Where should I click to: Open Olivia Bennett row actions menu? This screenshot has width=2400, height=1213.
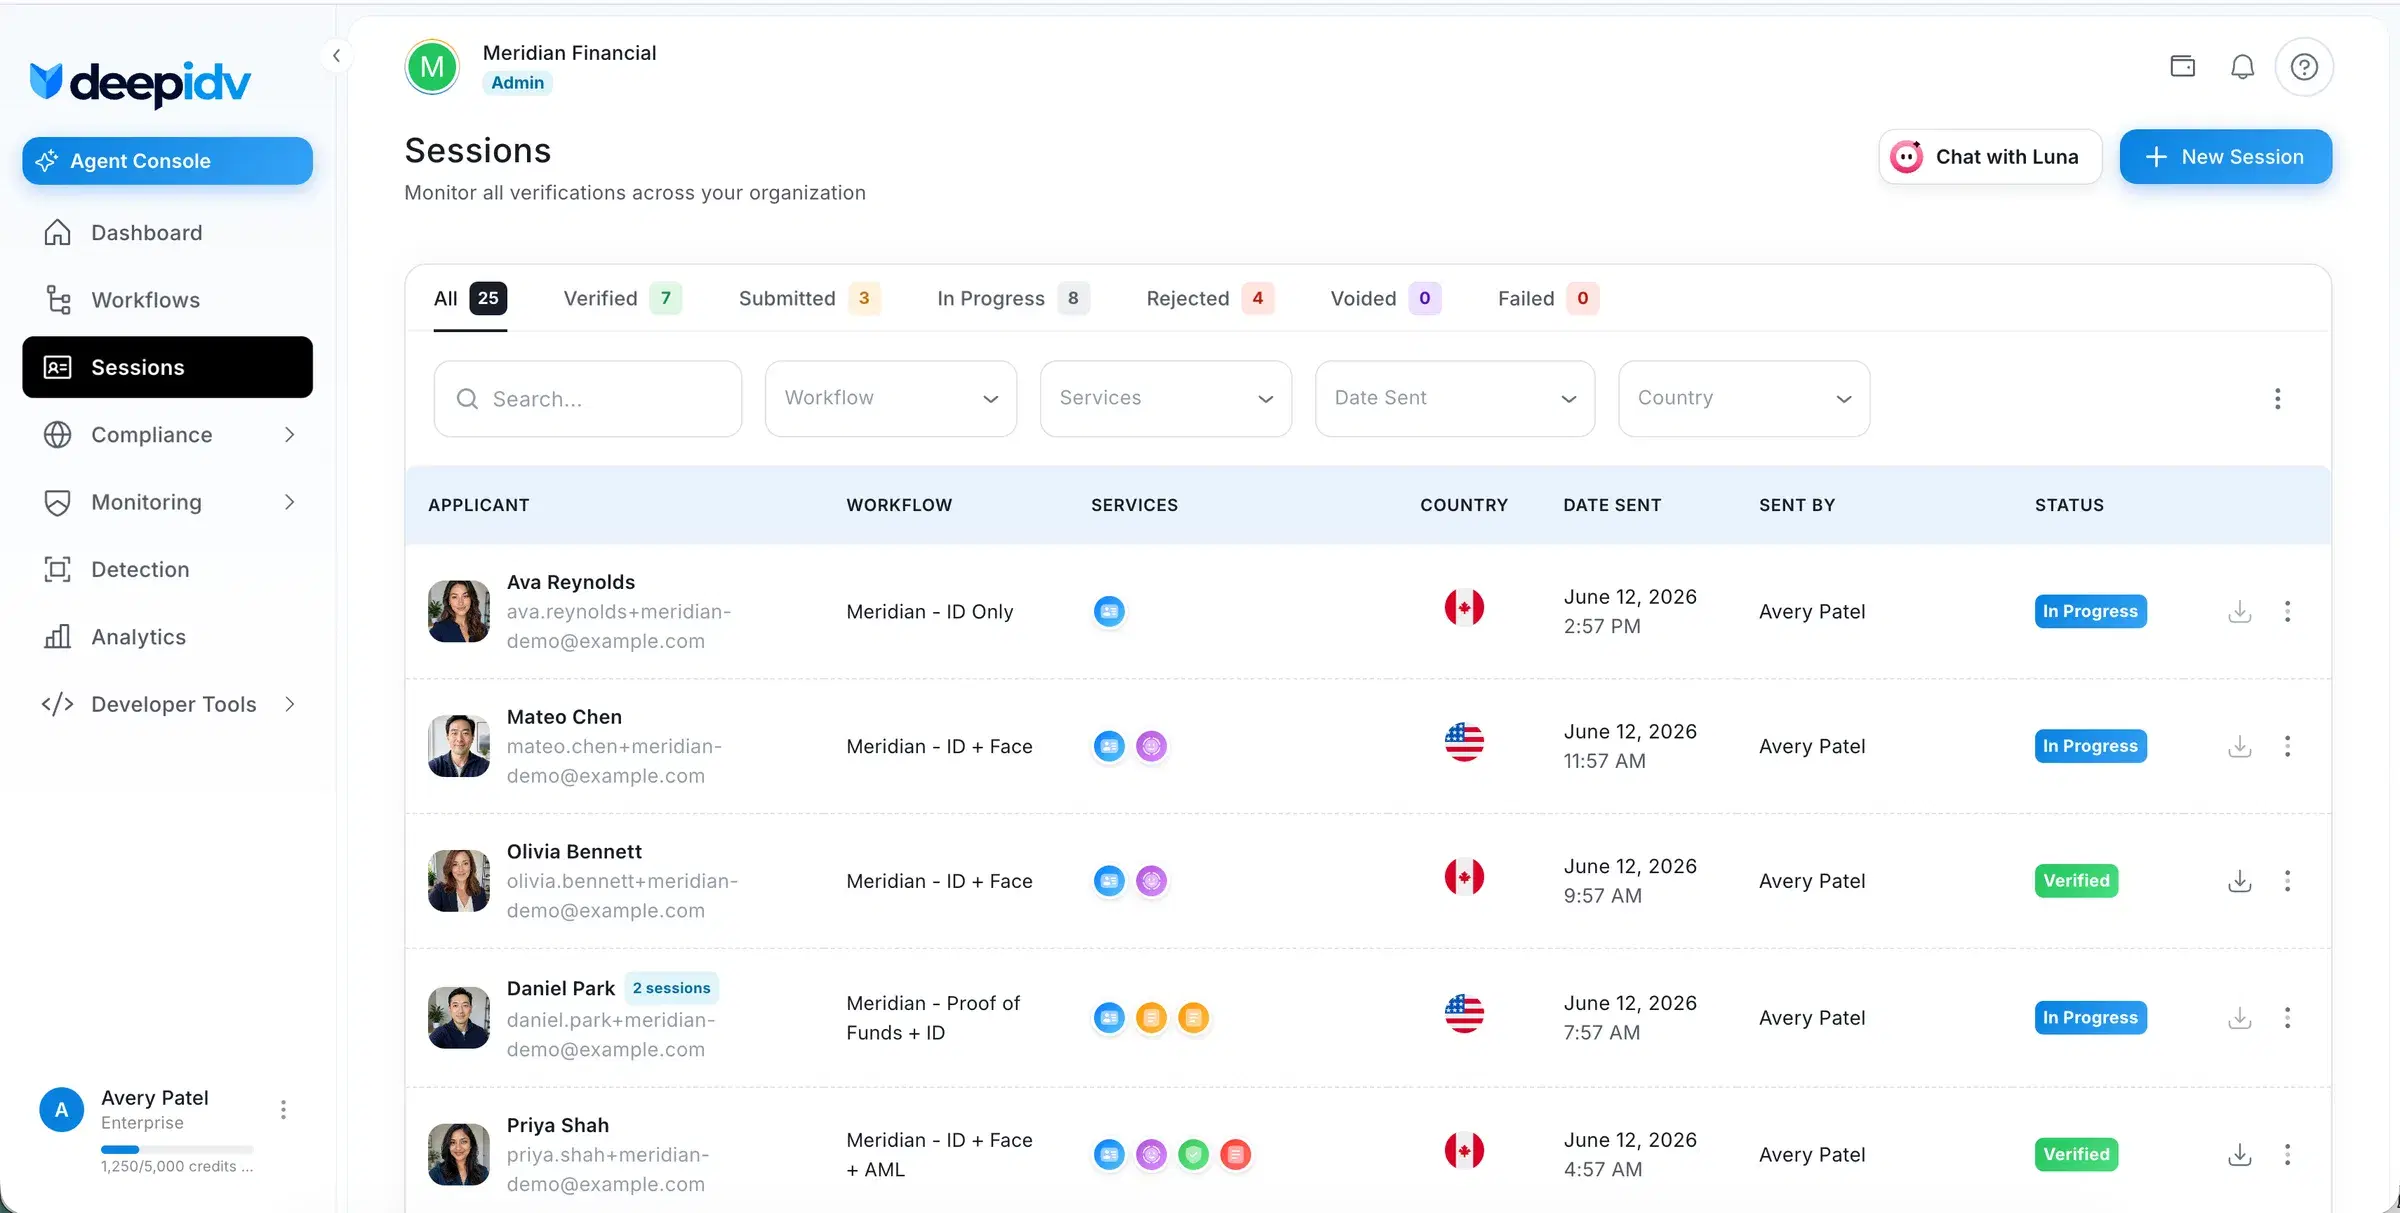click(x=2287, y=881)
